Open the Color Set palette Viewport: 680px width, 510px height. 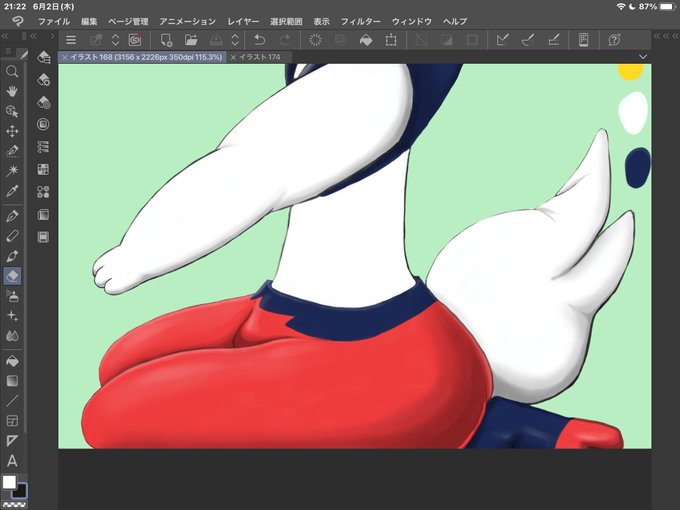[43, 170]
